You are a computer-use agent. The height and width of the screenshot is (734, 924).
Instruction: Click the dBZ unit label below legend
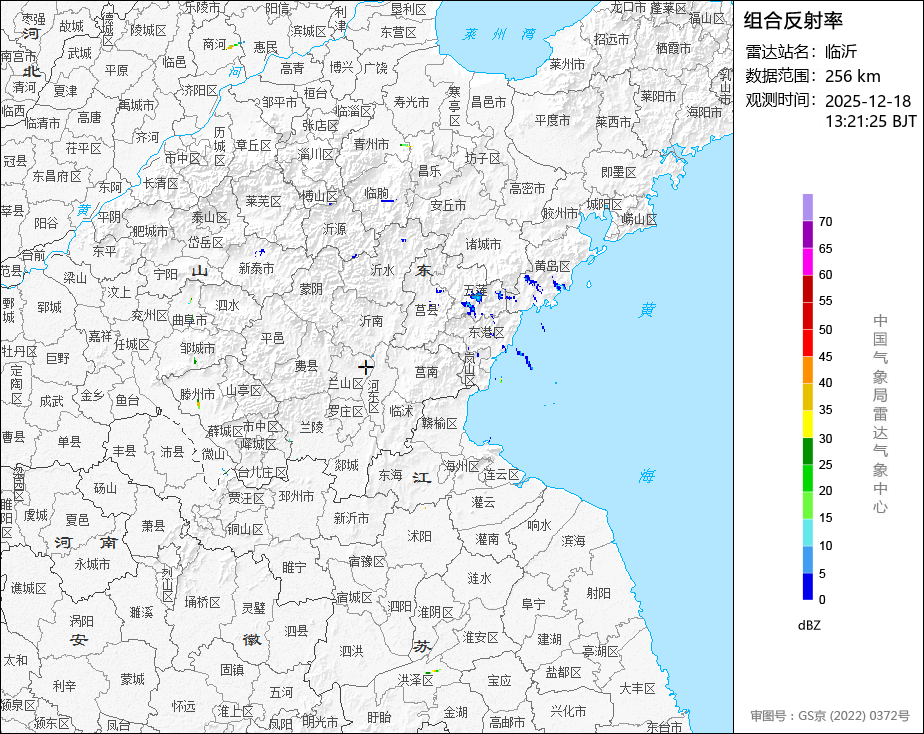click(x=809, y=626)
